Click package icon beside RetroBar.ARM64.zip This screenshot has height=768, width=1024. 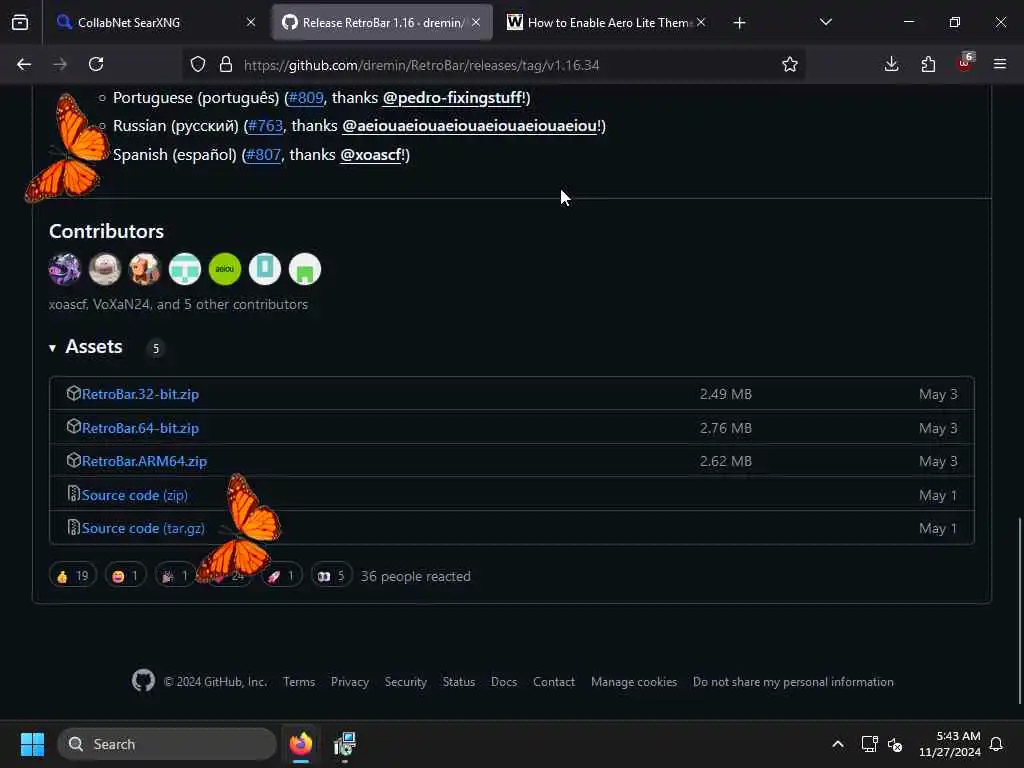[73, 460]
